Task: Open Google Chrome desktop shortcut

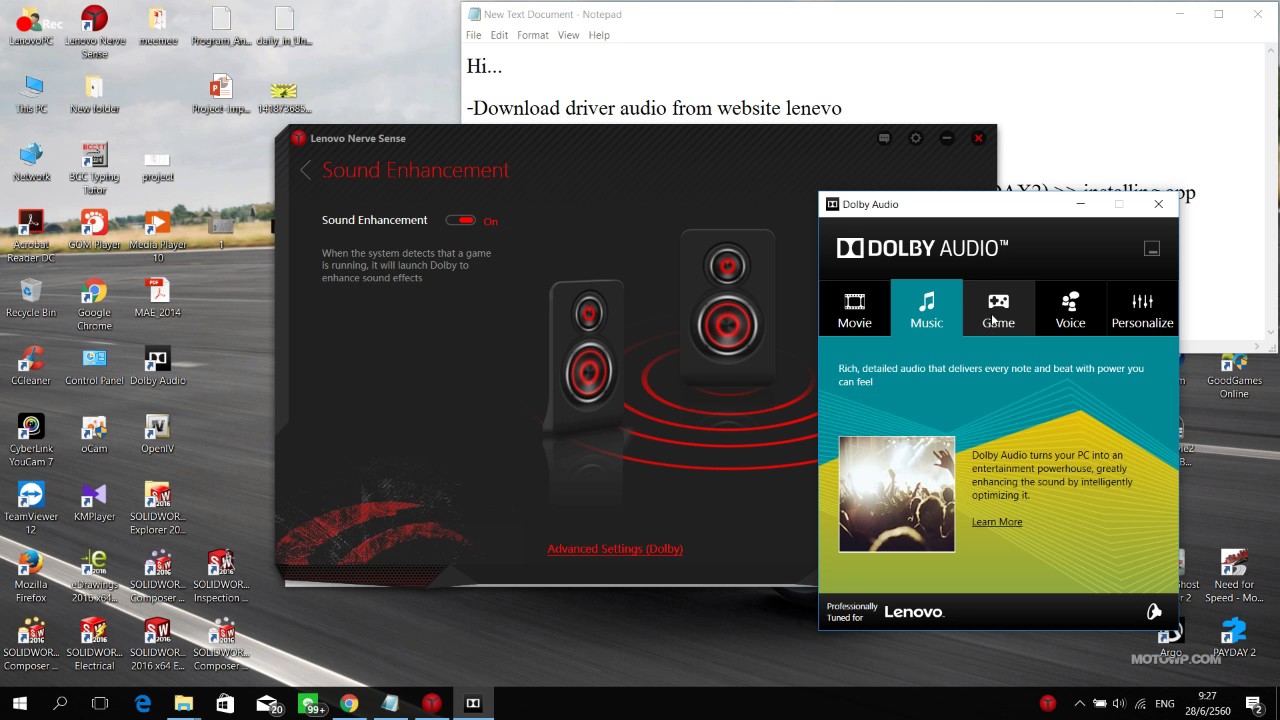Action: point(94,304)
